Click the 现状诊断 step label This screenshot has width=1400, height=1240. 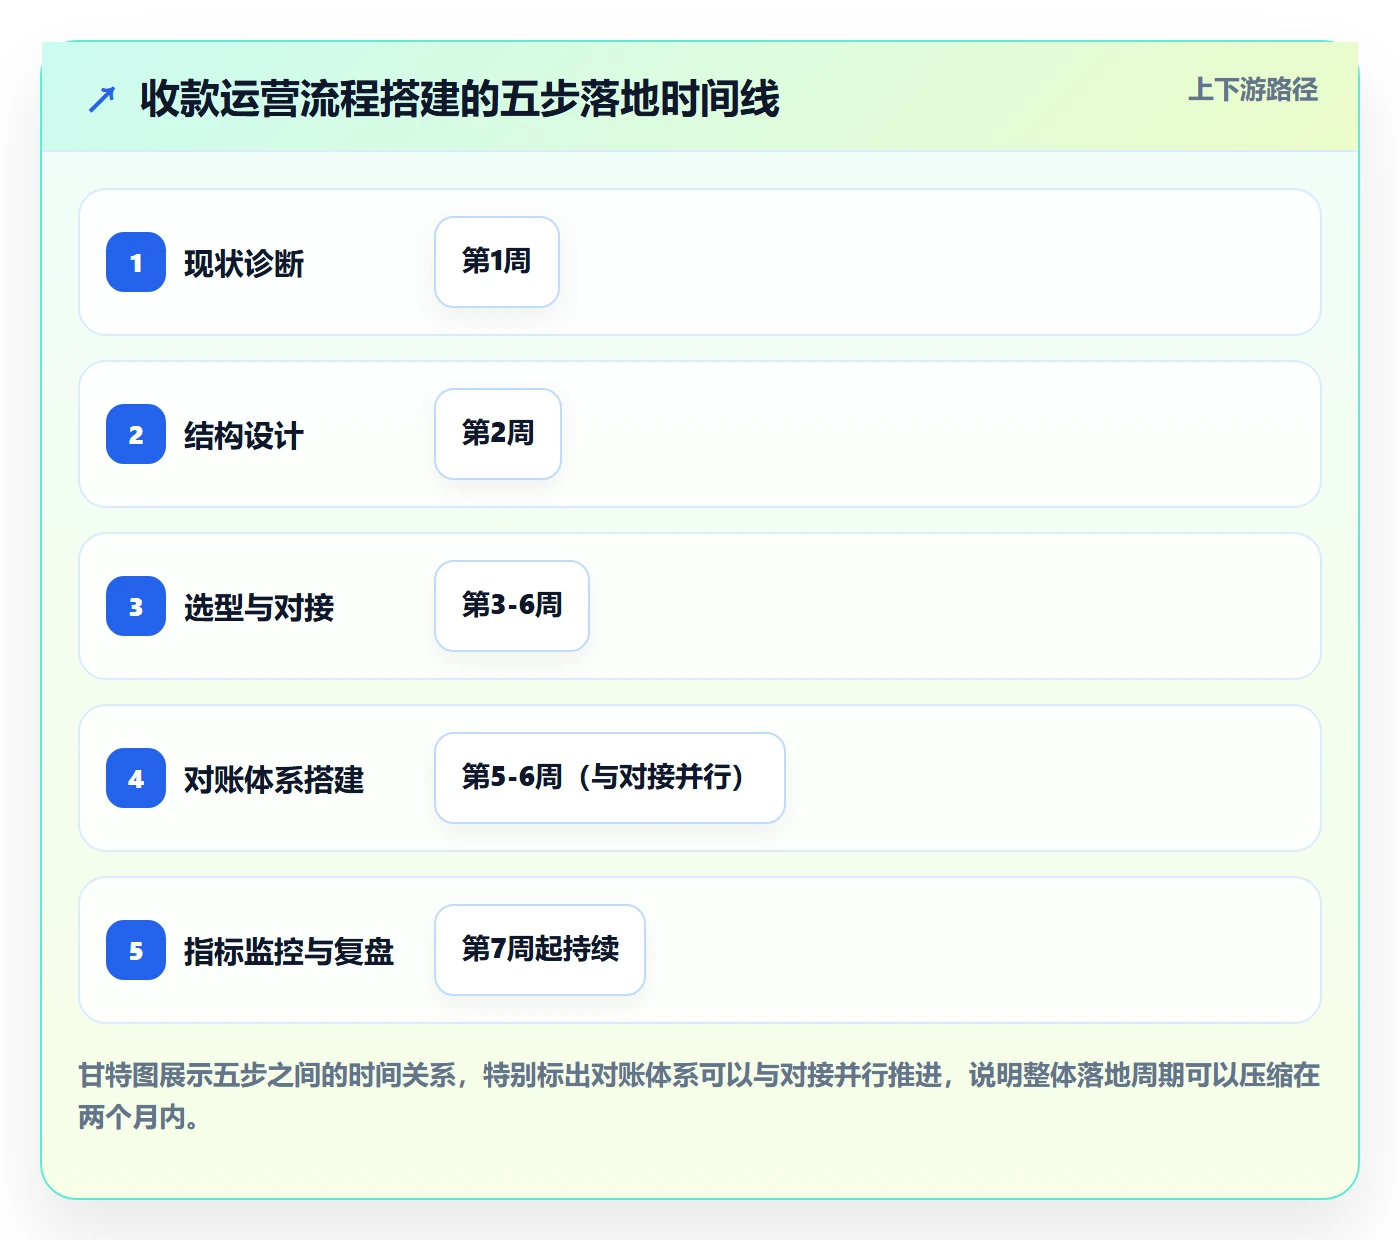pos(244,264)
